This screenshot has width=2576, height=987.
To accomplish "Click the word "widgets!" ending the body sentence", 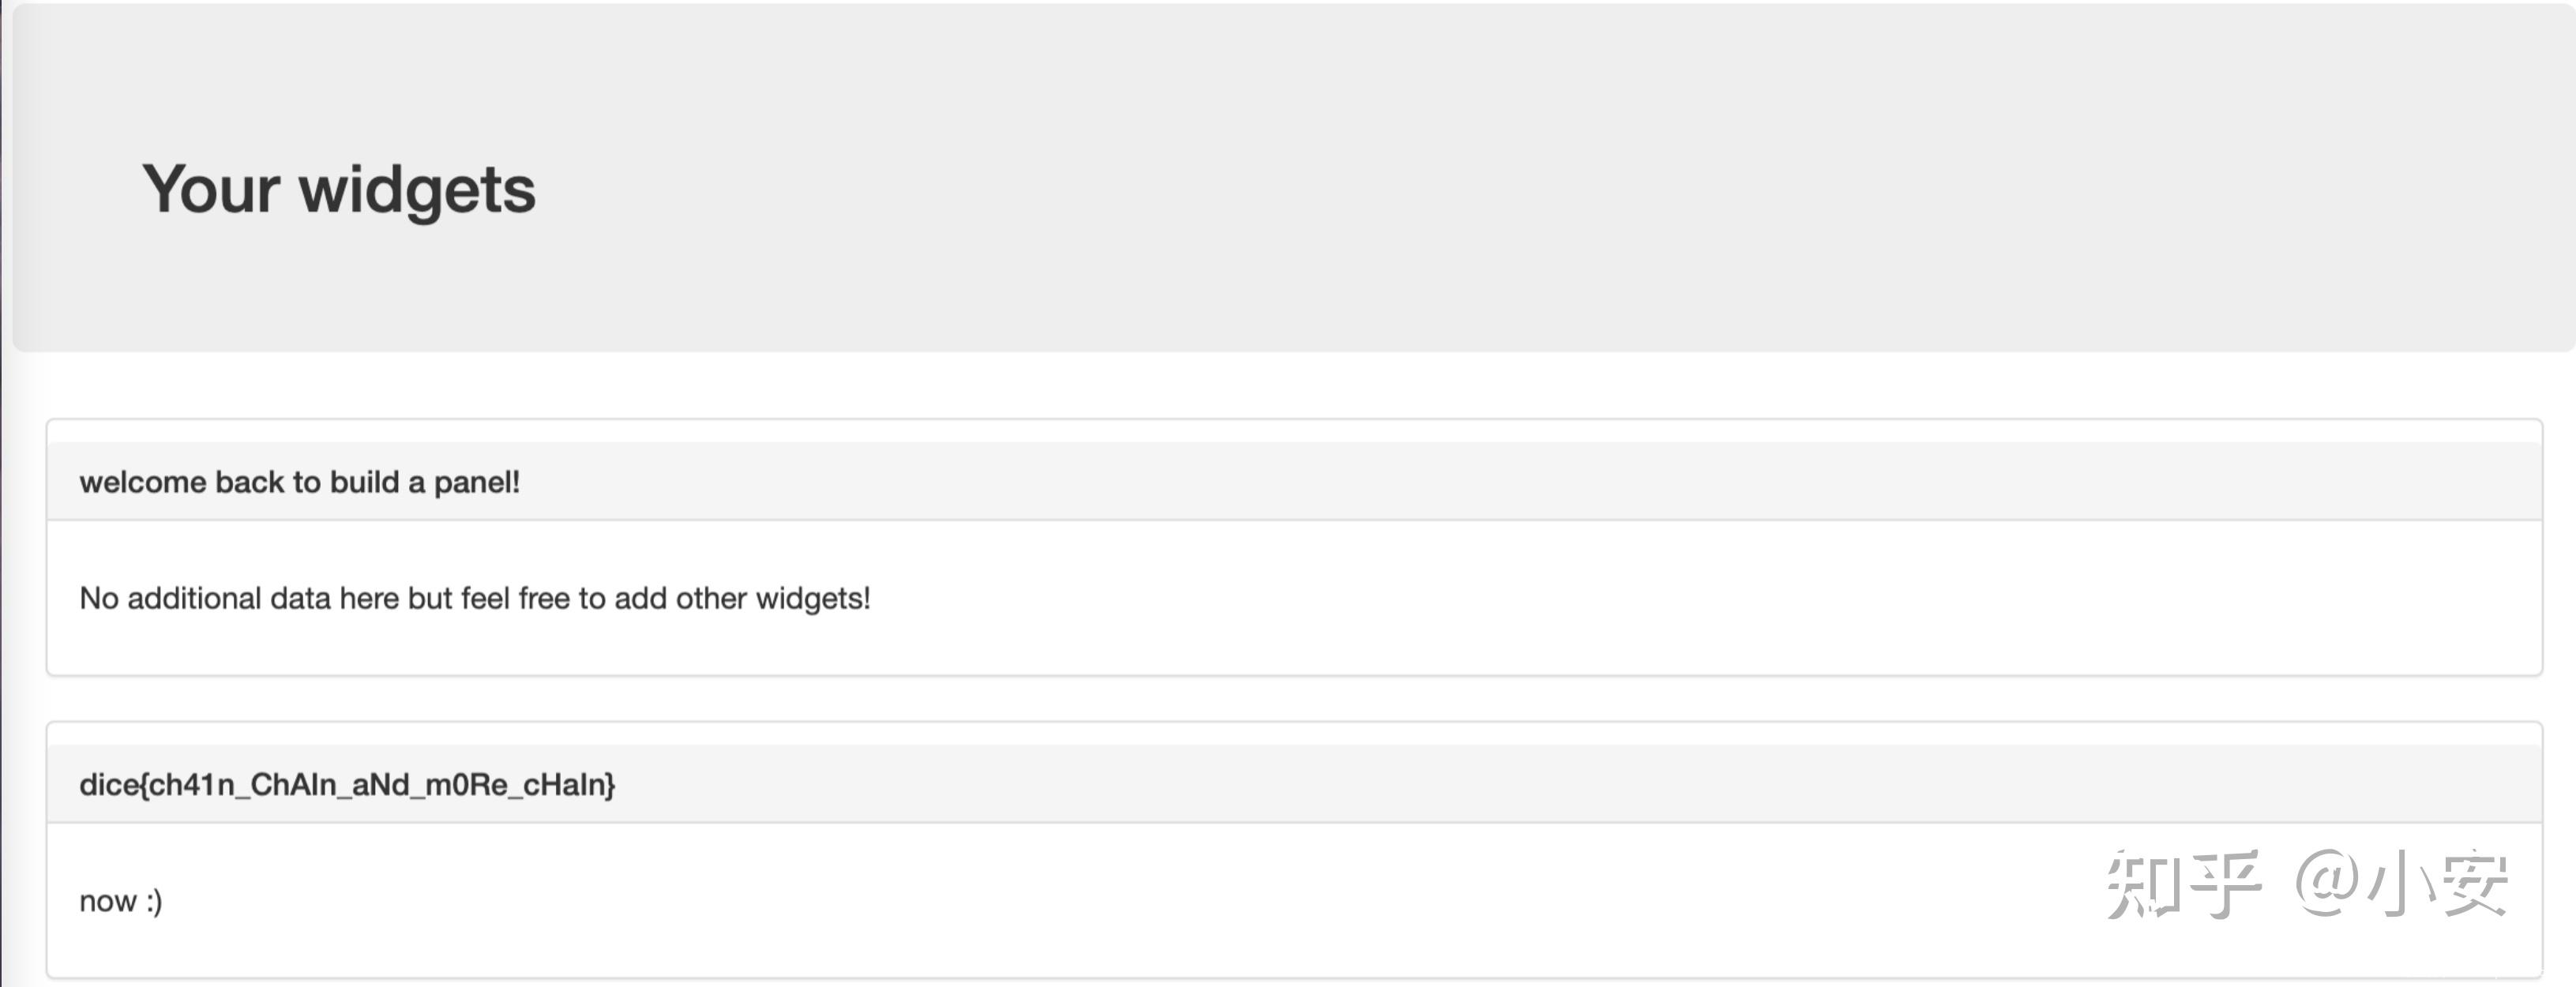I will pos(813,598).
